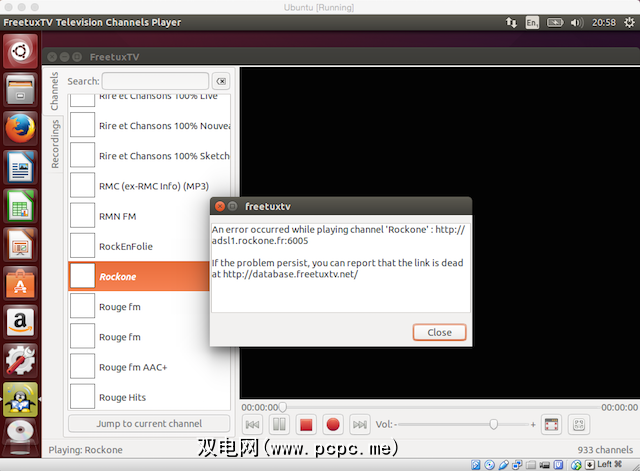Select FreetuxTV penguin icon in the dock

[20, 399]
